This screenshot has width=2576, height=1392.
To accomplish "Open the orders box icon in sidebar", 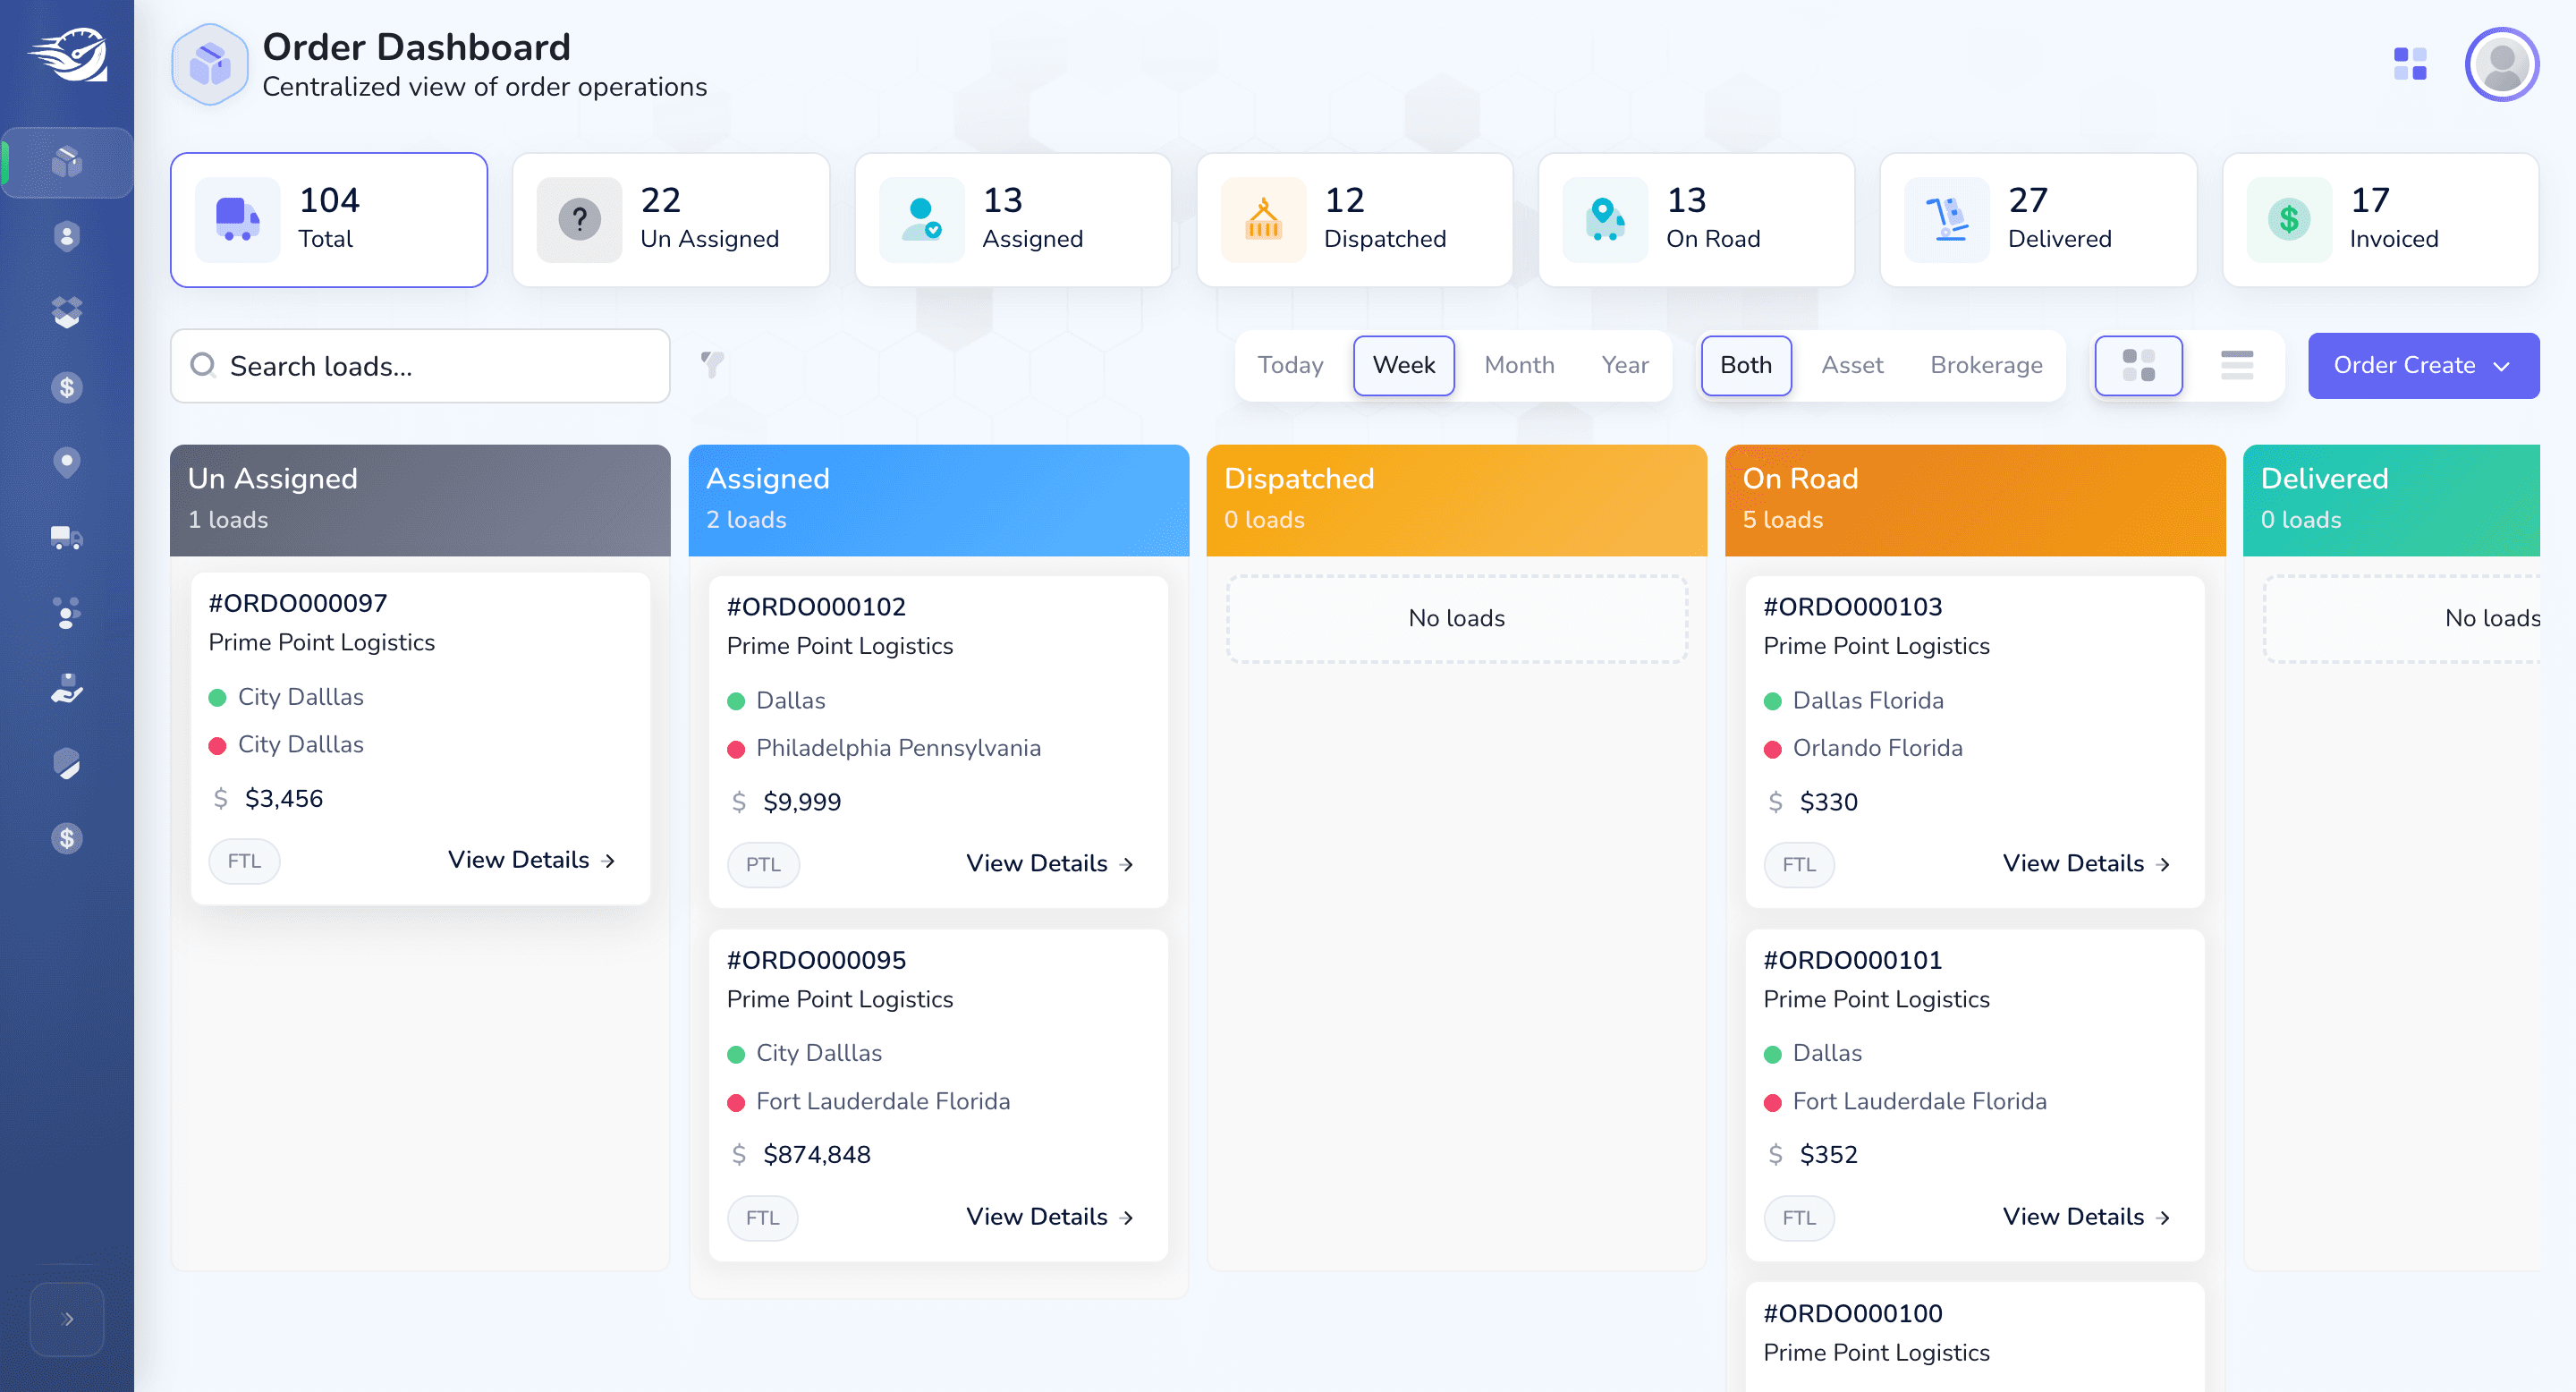I will coord(67,162).
